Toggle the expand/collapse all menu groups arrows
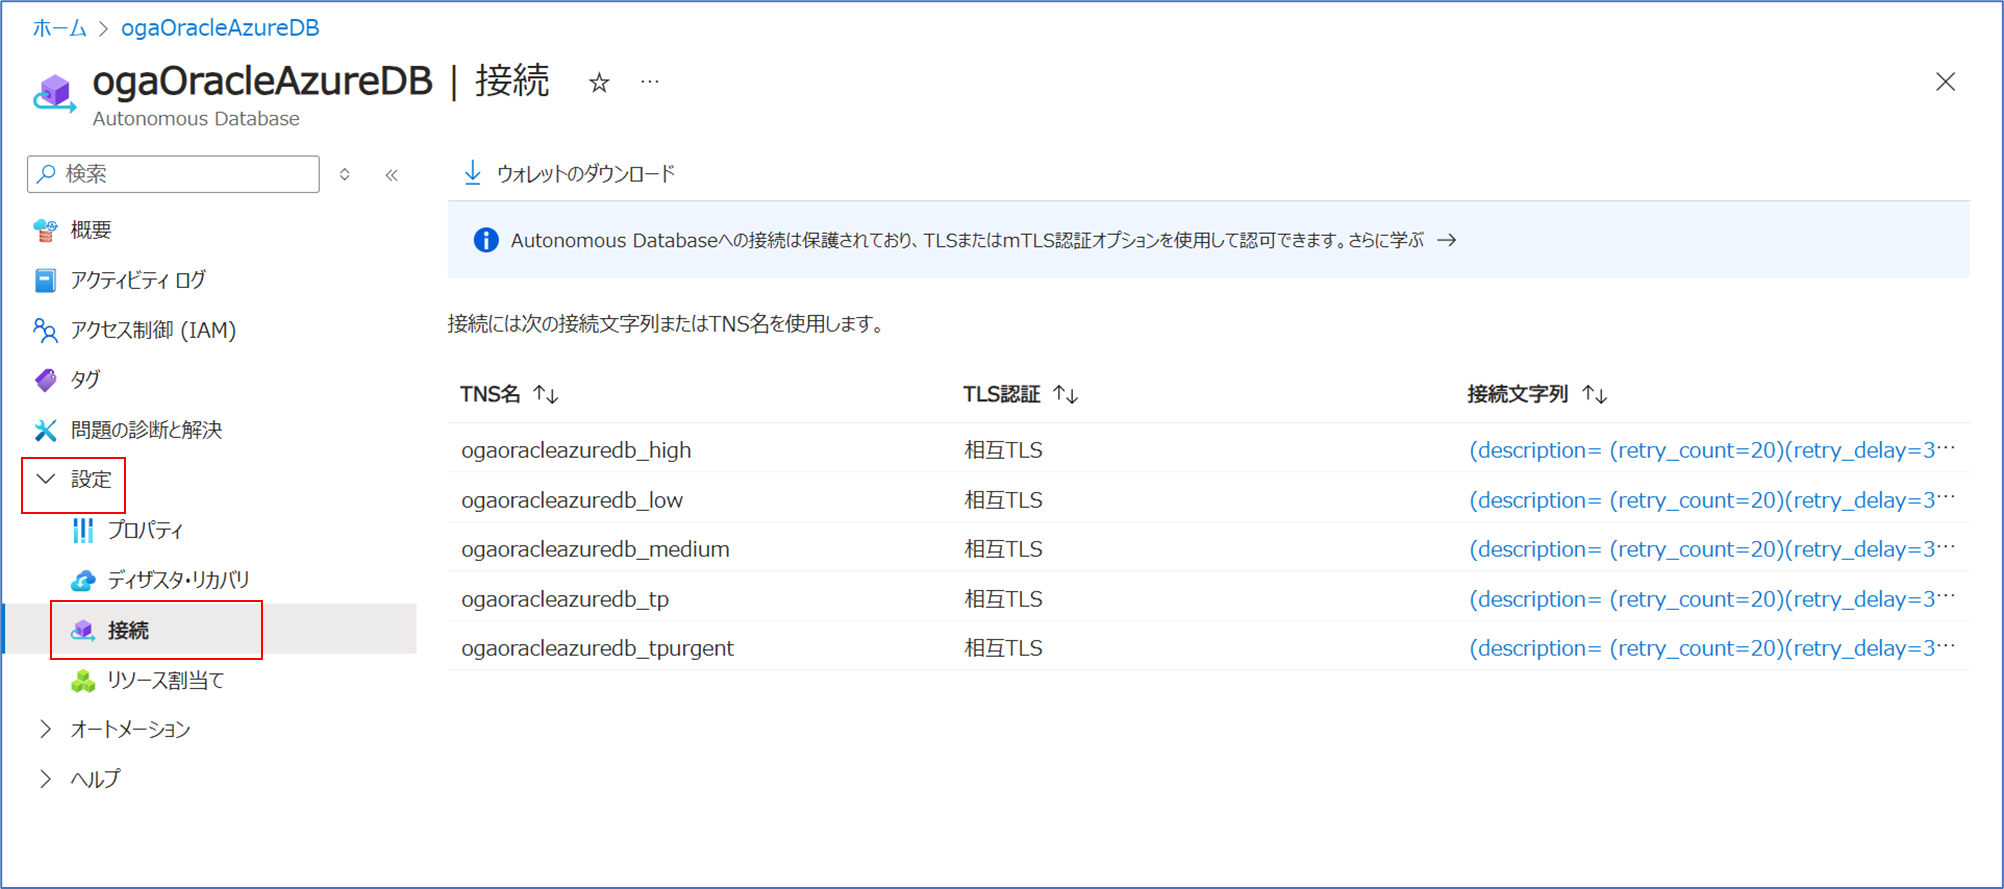 (345, 175)
